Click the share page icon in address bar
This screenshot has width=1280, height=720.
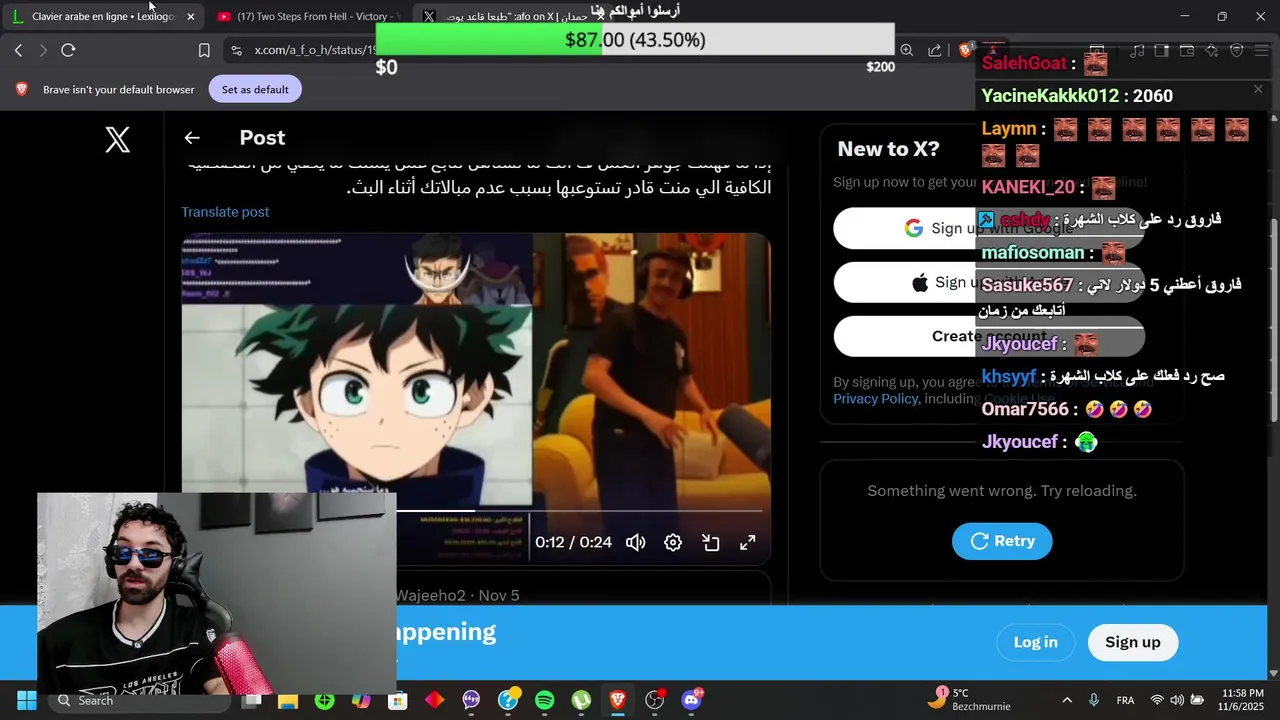click(x=935, y=50)
